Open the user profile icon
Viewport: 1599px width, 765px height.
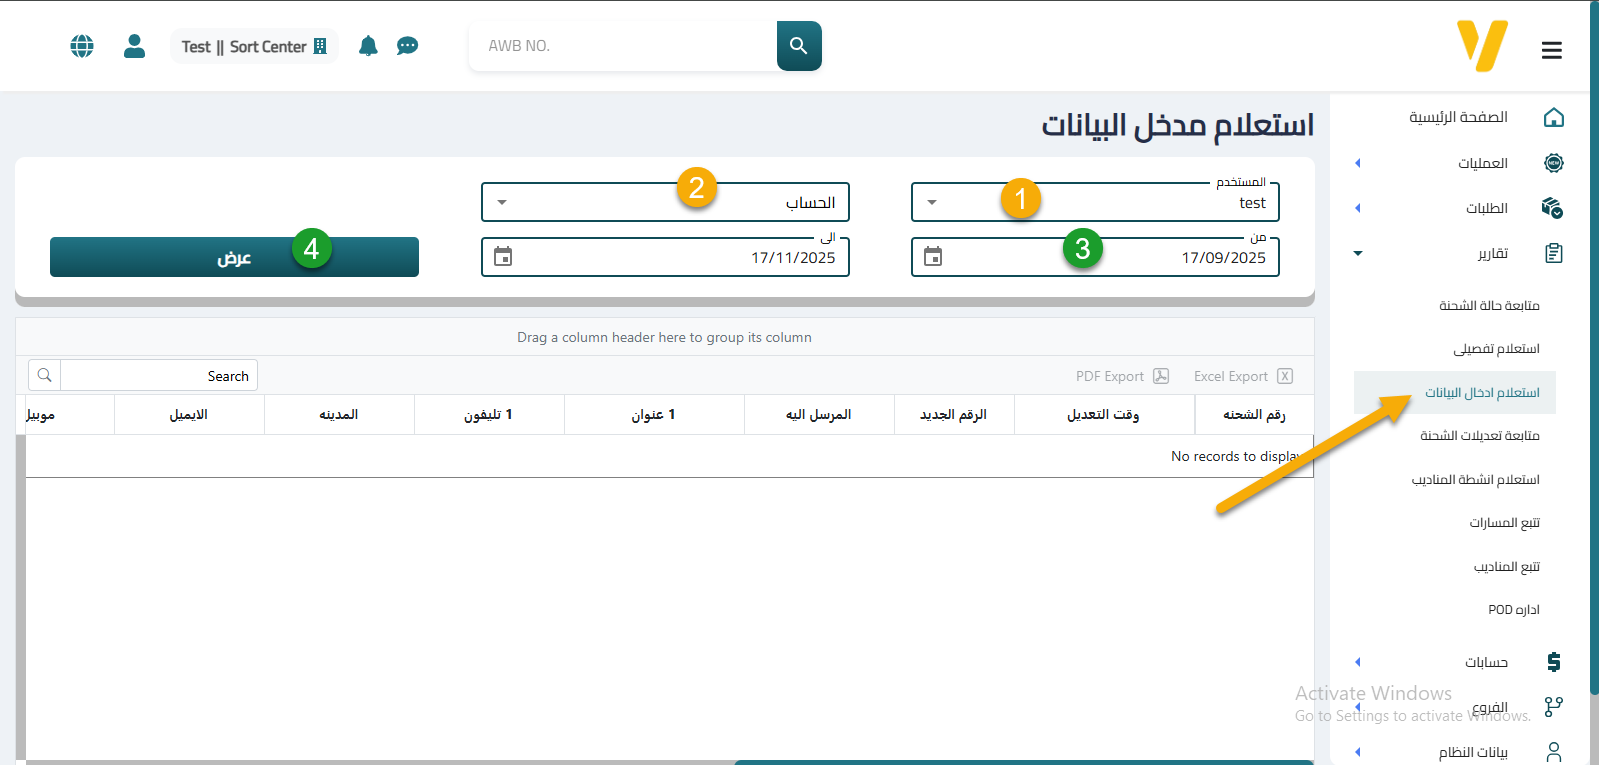click(134, 46)
